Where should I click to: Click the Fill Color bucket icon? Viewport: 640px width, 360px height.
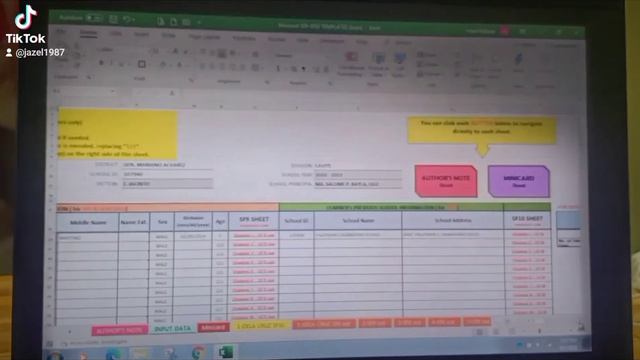tap(163, 64)
